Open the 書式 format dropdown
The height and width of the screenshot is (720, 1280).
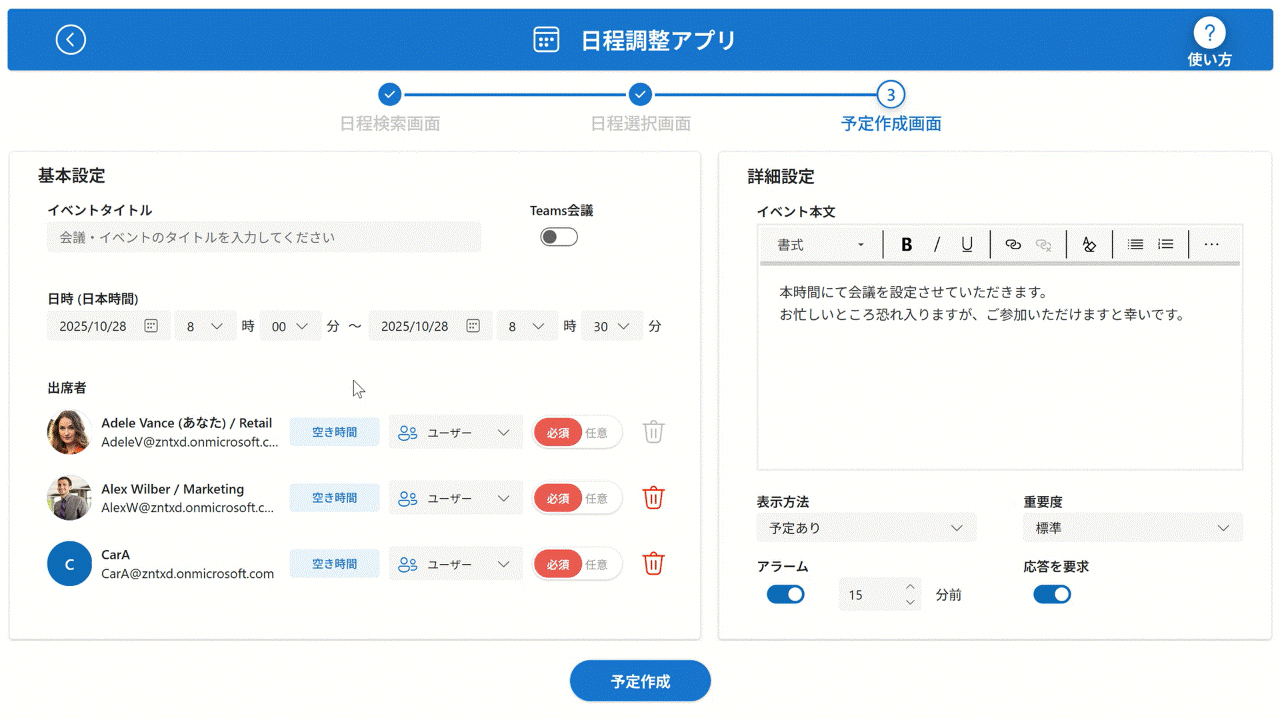click(x=821, y=245)
